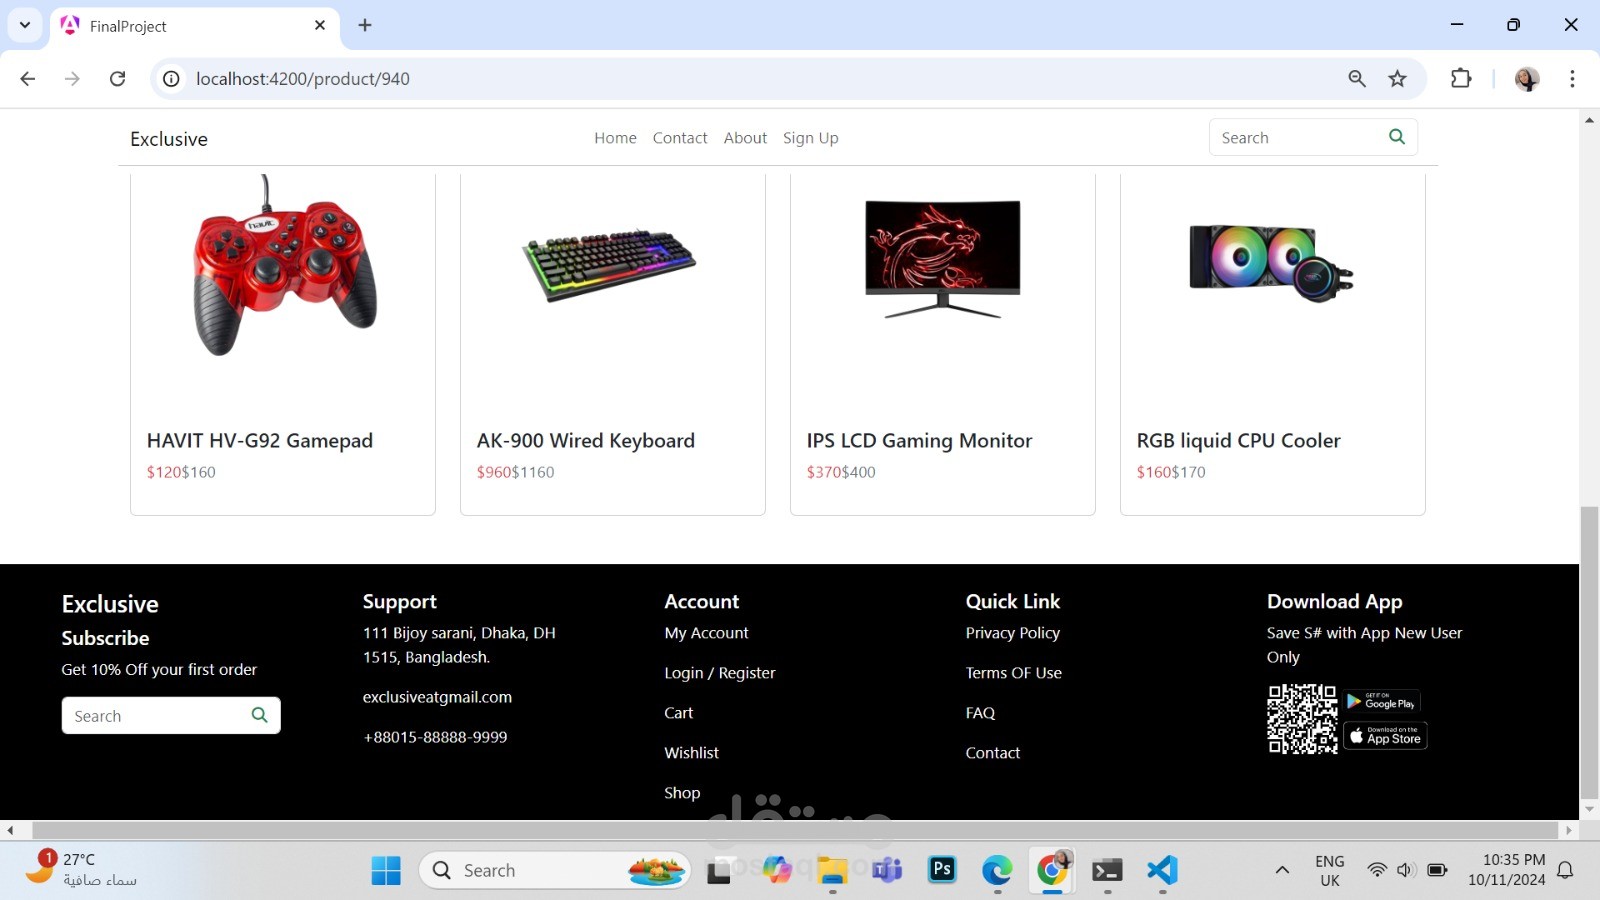The image size is (1600, 900).
Task: Click the RGB liquid CPU Cooler title
Action: click(x=1238, y=441)
